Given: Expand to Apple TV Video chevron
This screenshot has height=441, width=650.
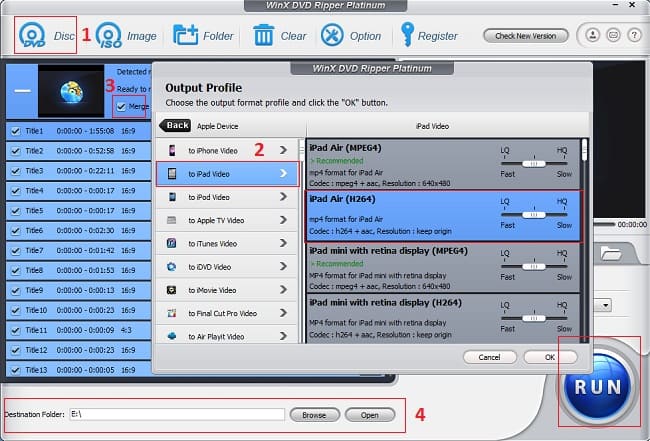Looking at the screenshot, I should coord(284,220).
